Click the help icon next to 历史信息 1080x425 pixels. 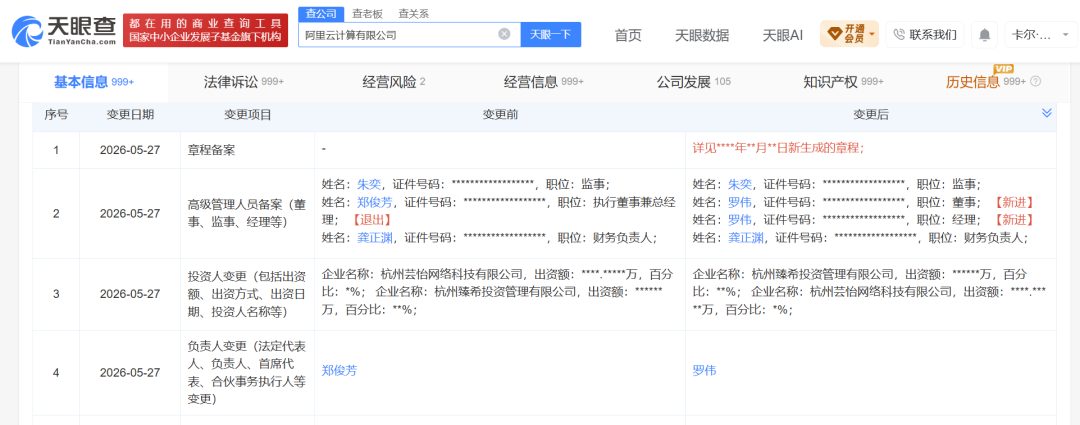(x=1035, y=81)
